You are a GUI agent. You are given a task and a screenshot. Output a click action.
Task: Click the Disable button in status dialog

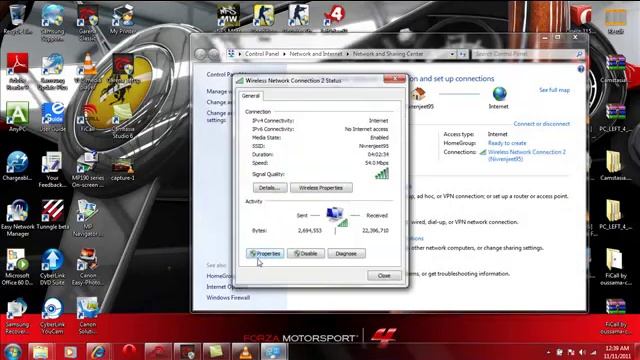306,253
